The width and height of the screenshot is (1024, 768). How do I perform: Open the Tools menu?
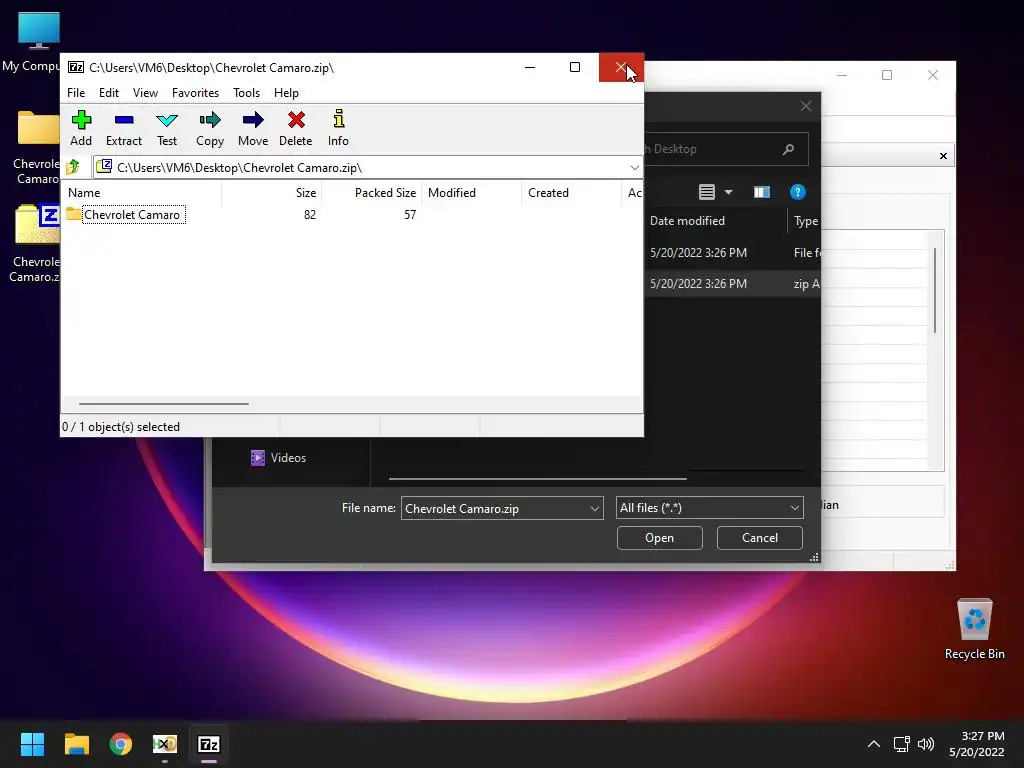(246, 93)
